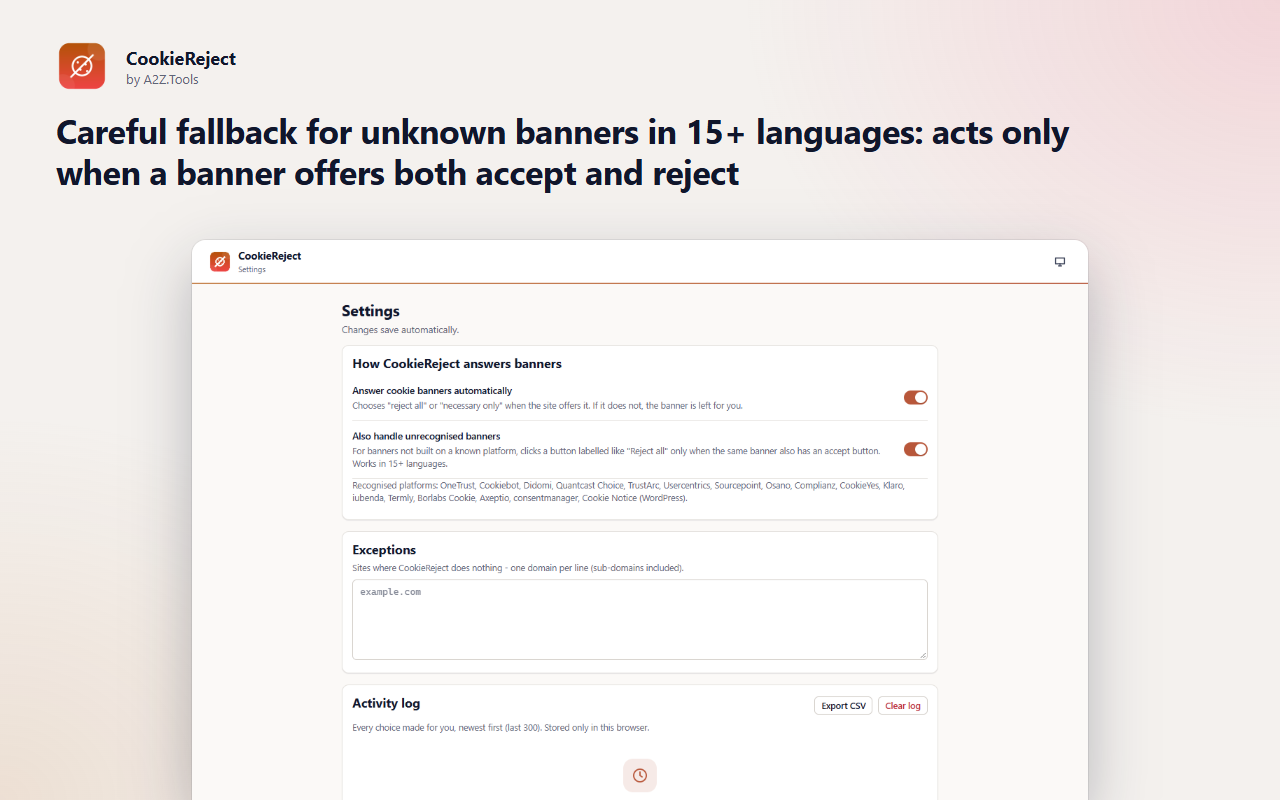The height and width of the screenshot is (800, 1280).
Task: Click the 'Exceptions' section heading
Action: click(x=384, y=550)
